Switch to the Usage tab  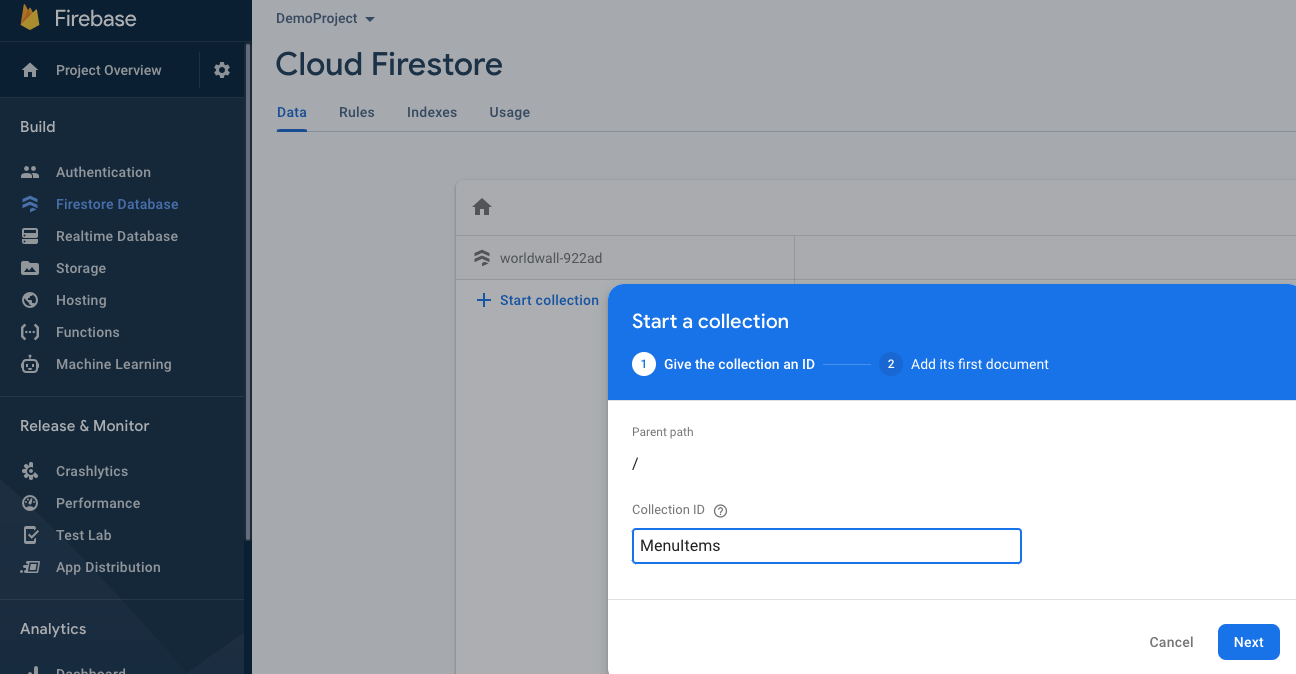[x=510, y=112]
